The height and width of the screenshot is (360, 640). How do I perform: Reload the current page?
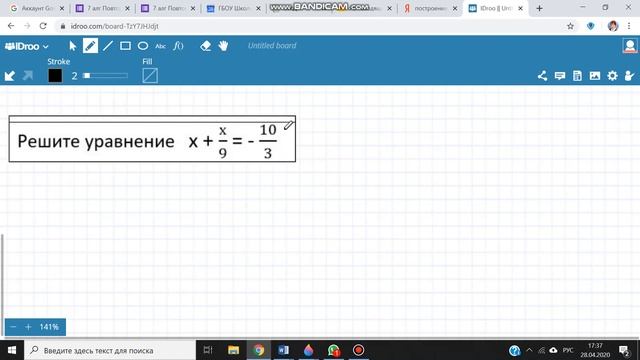click(x=43, y=26)
